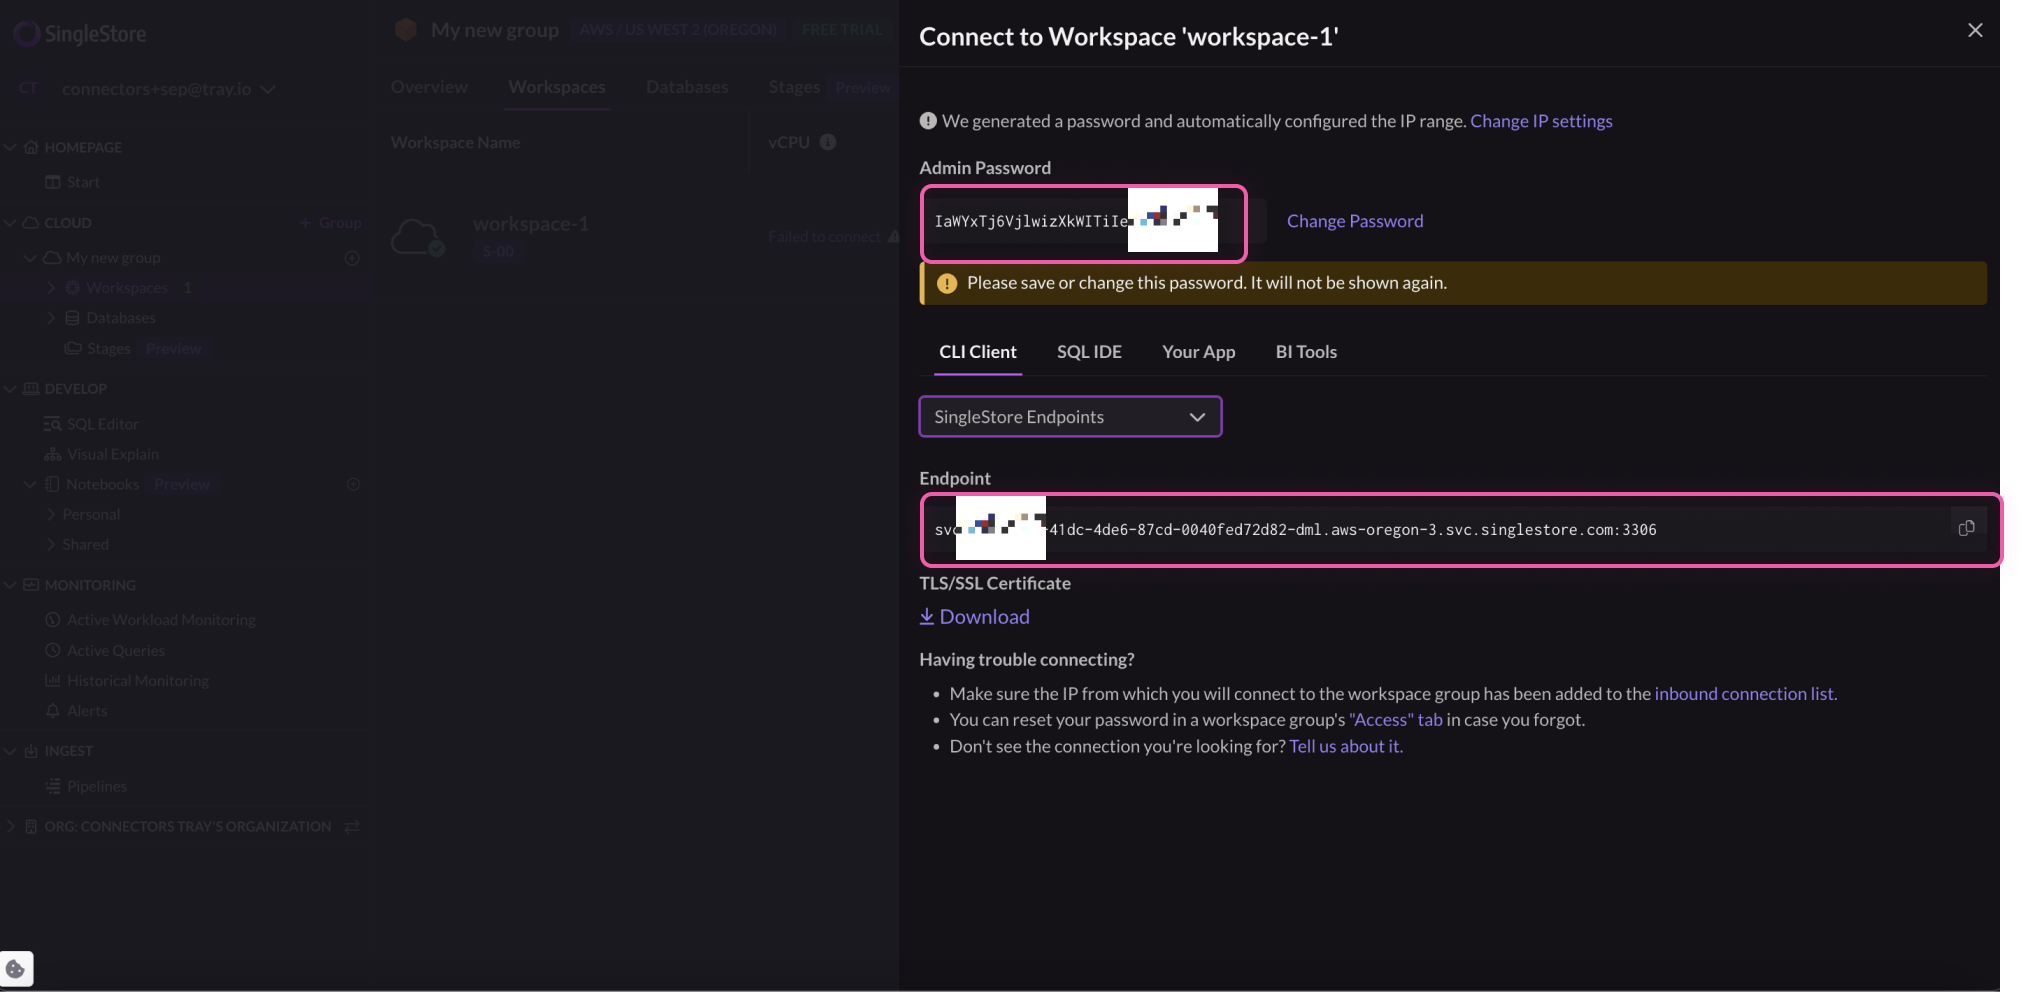This screenshot has width=2024, height=992.
Task: Collapse the MONITORING sidebar section
Action: [x=10, y=585]
